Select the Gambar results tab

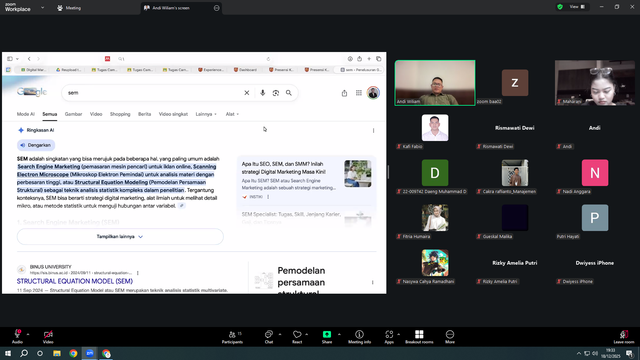click(73, 114)
